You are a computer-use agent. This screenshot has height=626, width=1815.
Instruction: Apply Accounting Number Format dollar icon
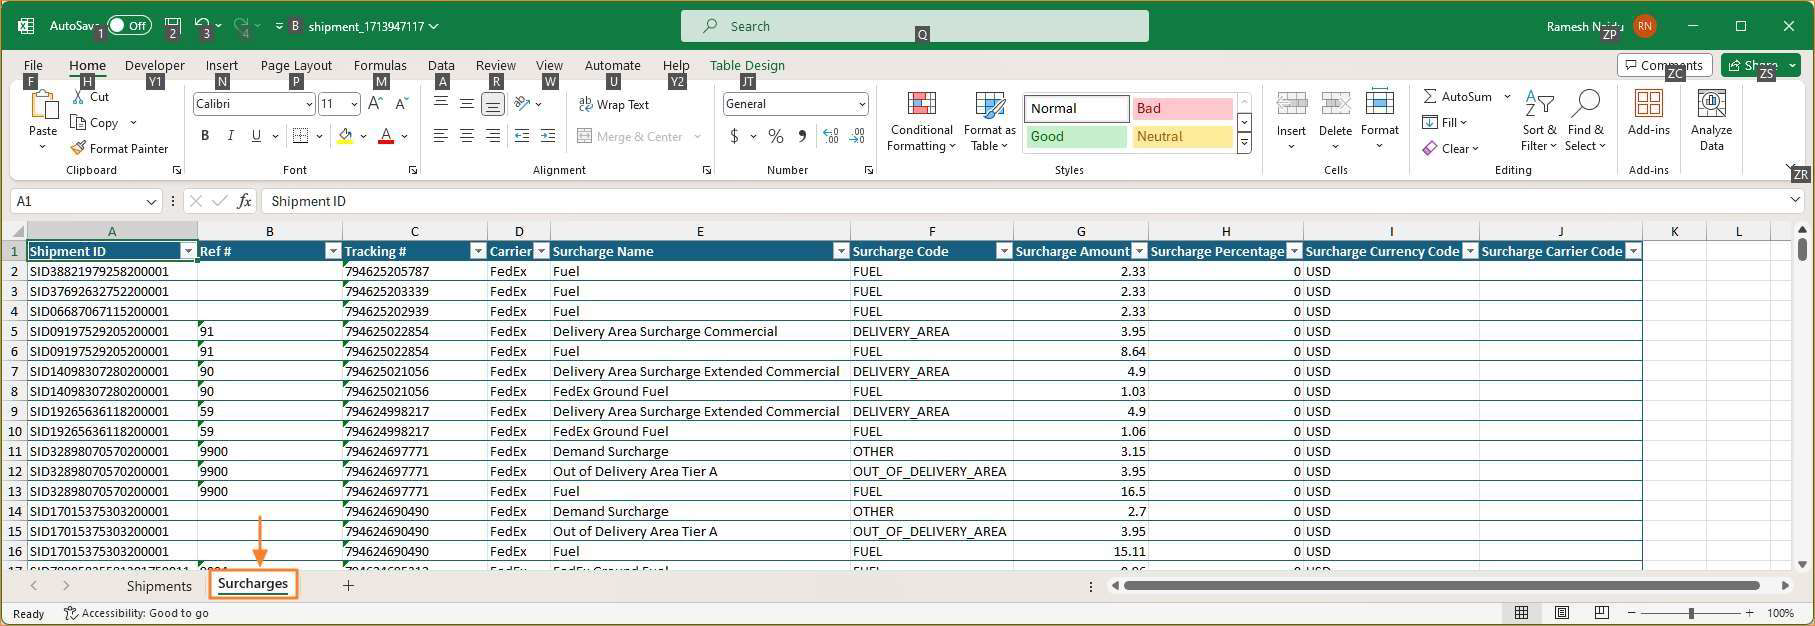[x=735, y=136]
